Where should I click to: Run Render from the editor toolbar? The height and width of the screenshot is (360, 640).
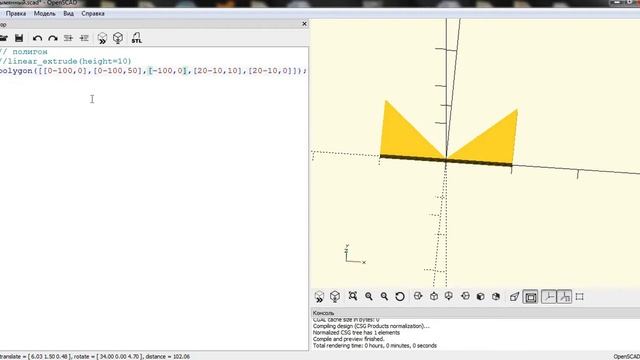point(118,38)
